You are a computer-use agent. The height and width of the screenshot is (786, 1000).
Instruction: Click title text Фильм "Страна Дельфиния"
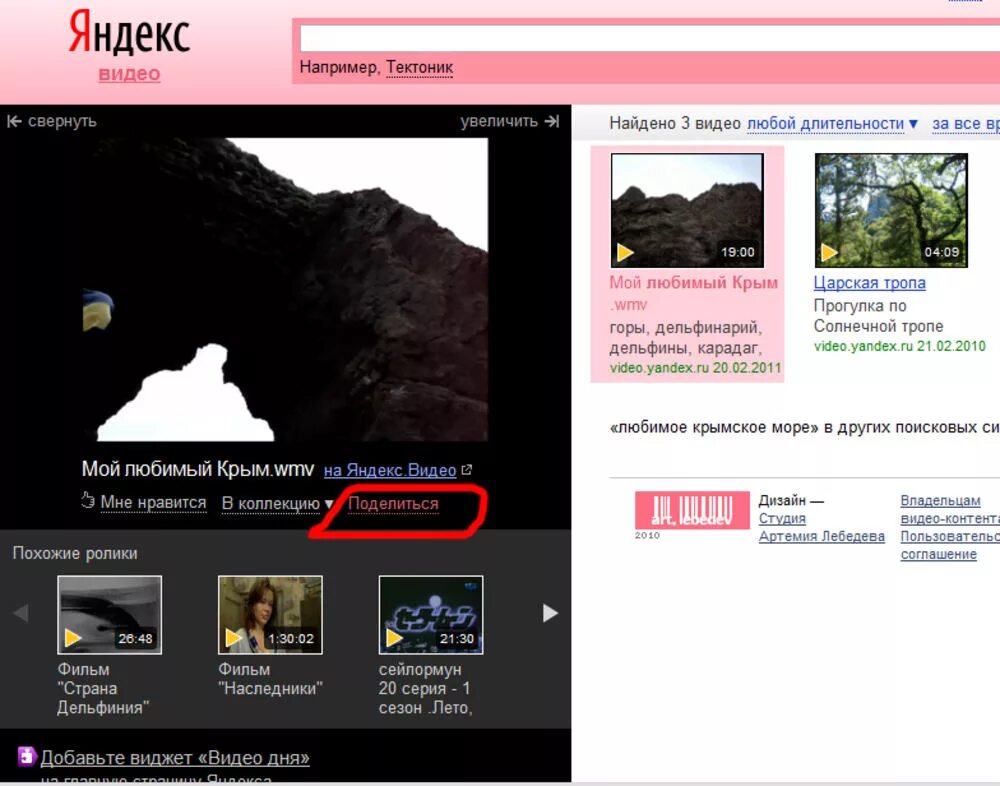tap(103, 688)
